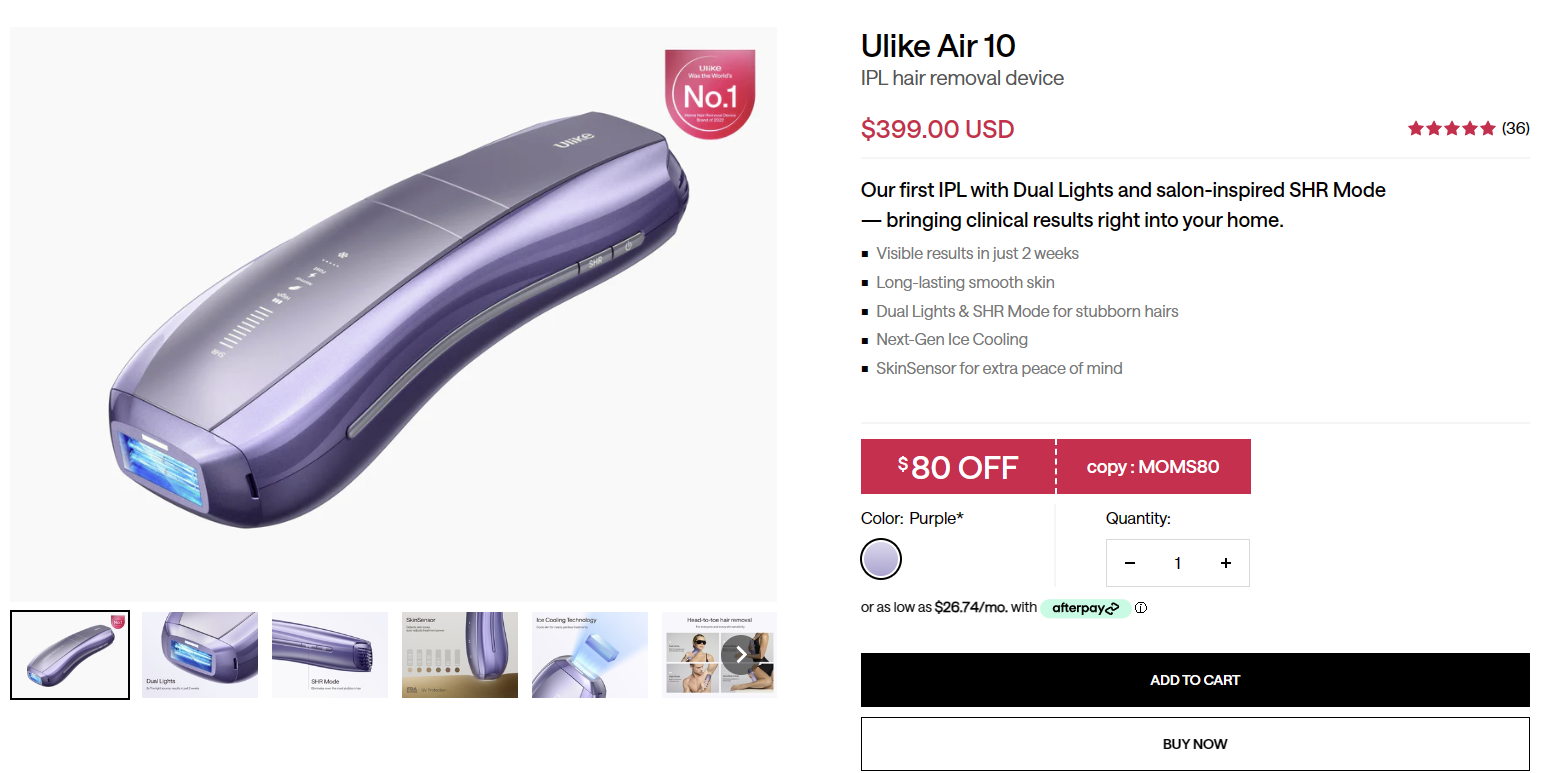The width and height of the screenshot is (1543, 773).
Task: Click the next thumbnails arrow
Action: [x=740, y=654]
